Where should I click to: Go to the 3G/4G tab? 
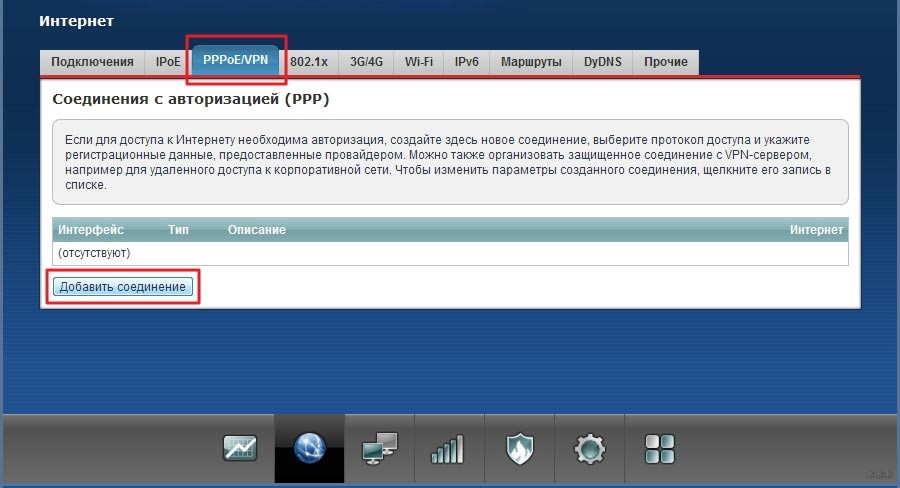[366, 62]
